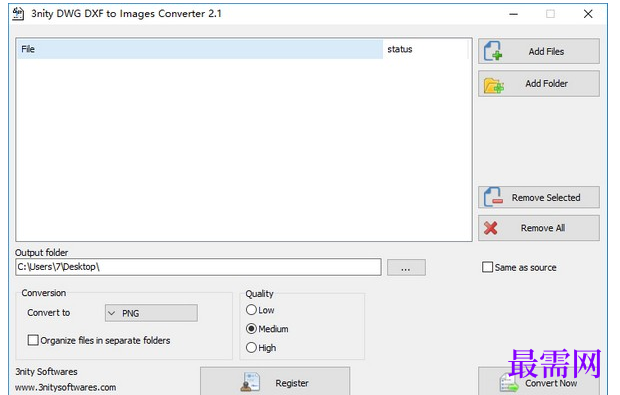The height and width of the screenshot is (395, 620).
Task: Enable Same as source checkbox
Action: (487, 267)
